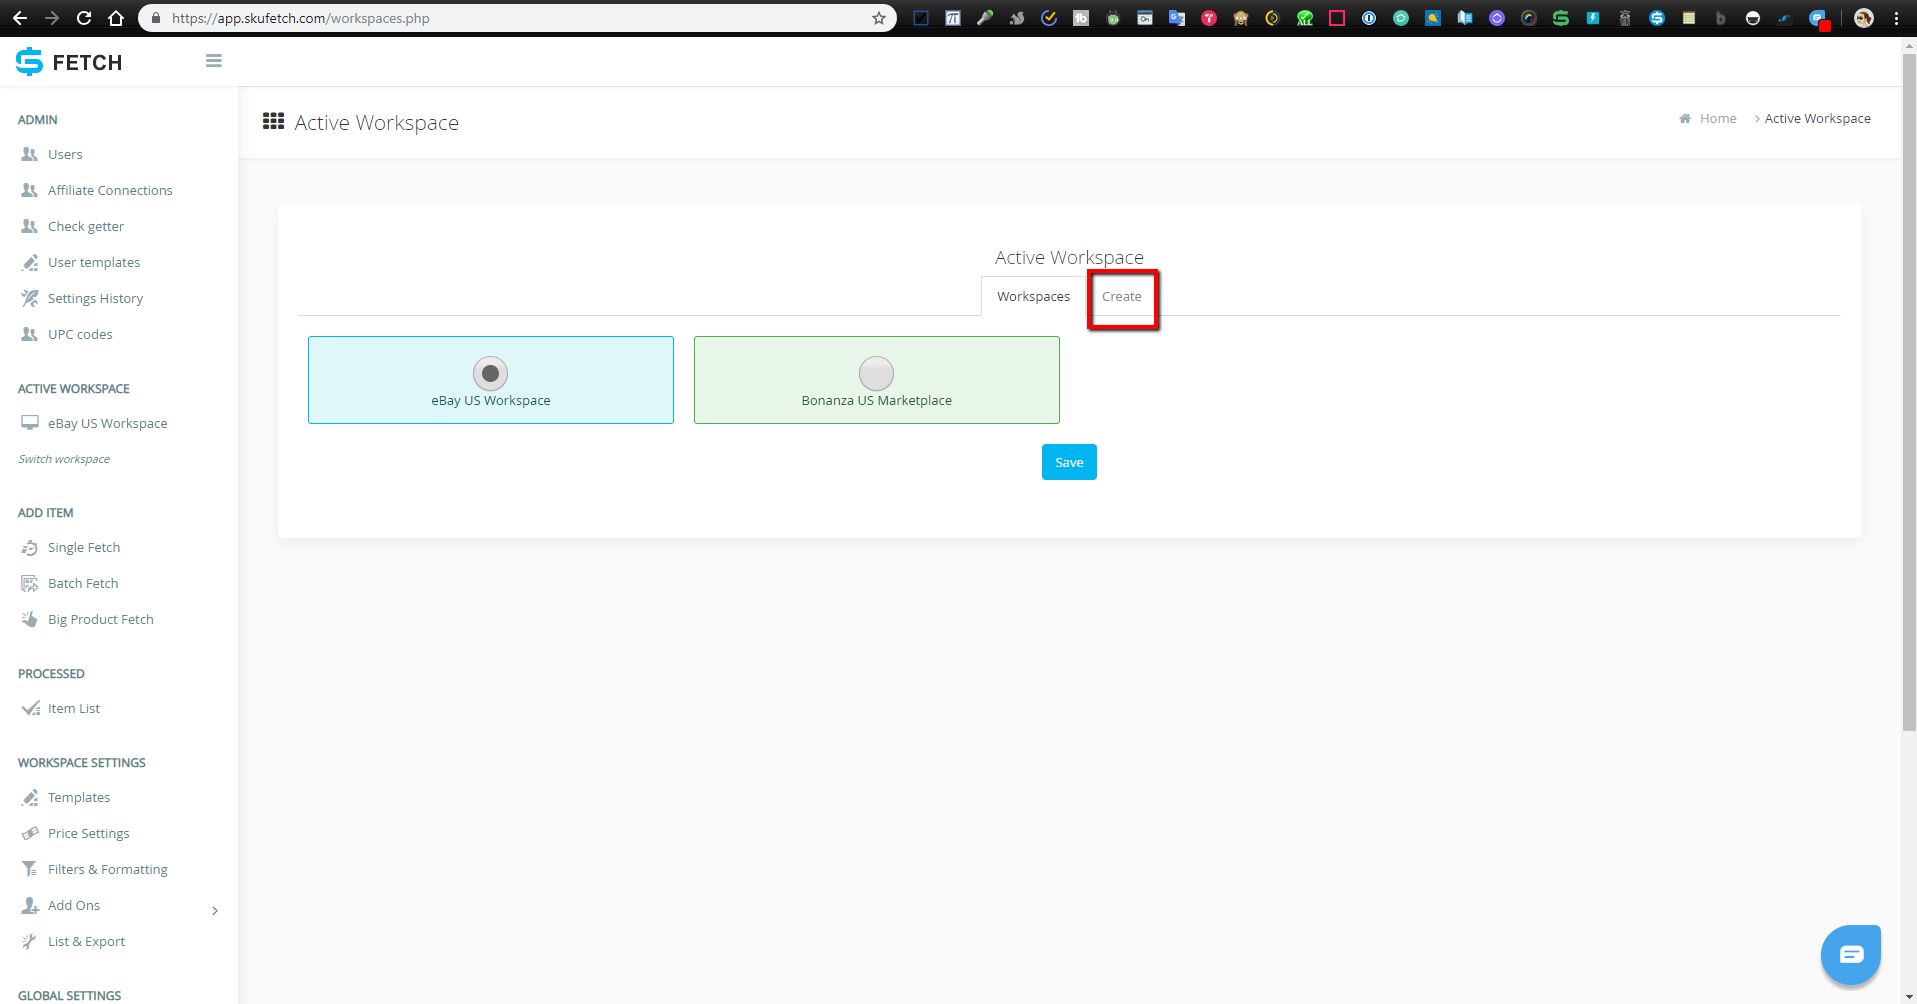Select Bonanza US Marketplace radio button
Viewport: 1917px width, 1004px height.
(876, 373)
